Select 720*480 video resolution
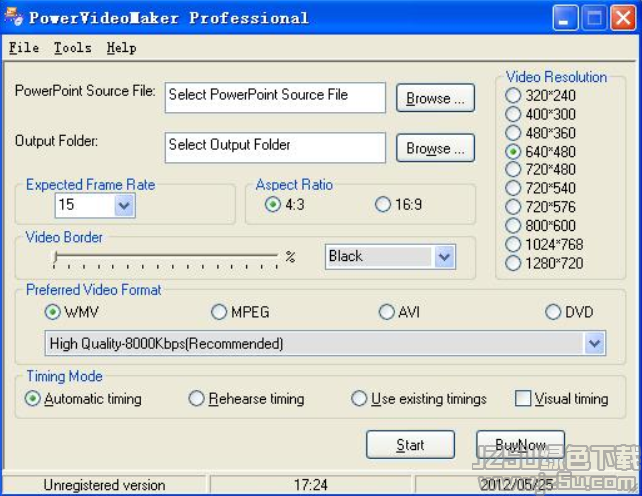Image resolution: width=642 pixels, height=496 pixels. click(x=540, y=169)
